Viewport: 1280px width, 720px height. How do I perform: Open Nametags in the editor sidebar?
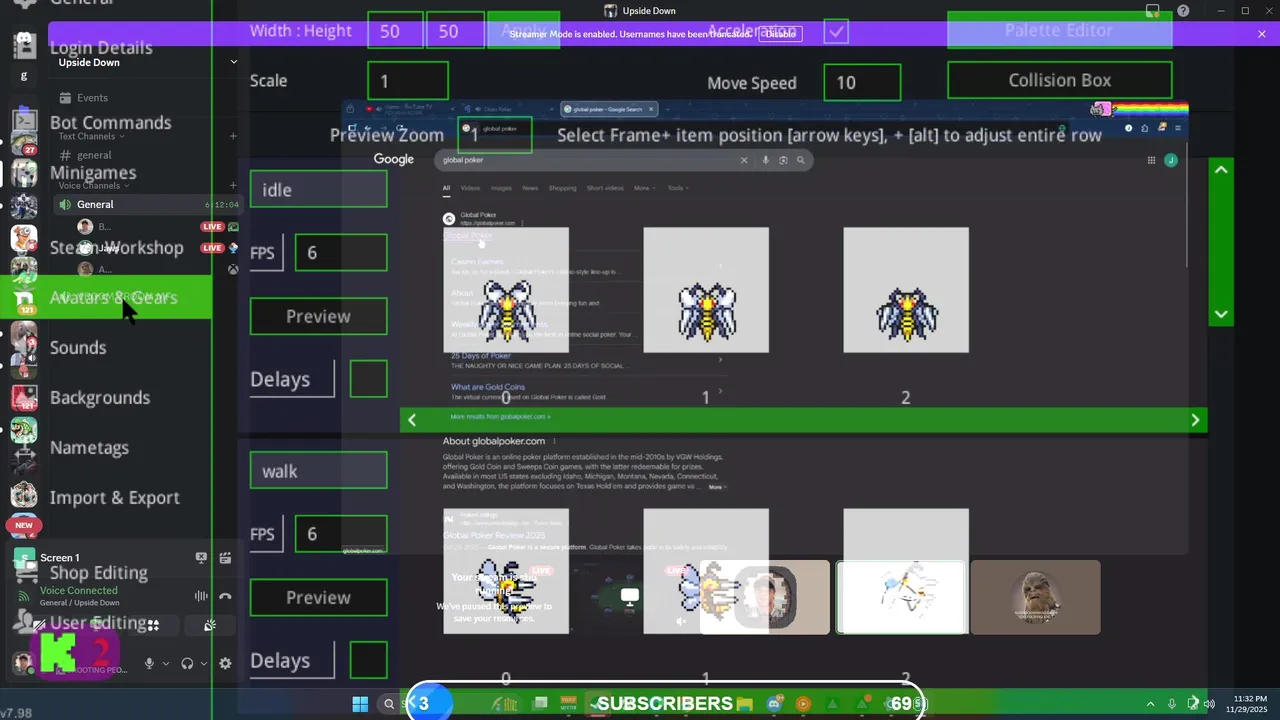(x=89, y=447)
